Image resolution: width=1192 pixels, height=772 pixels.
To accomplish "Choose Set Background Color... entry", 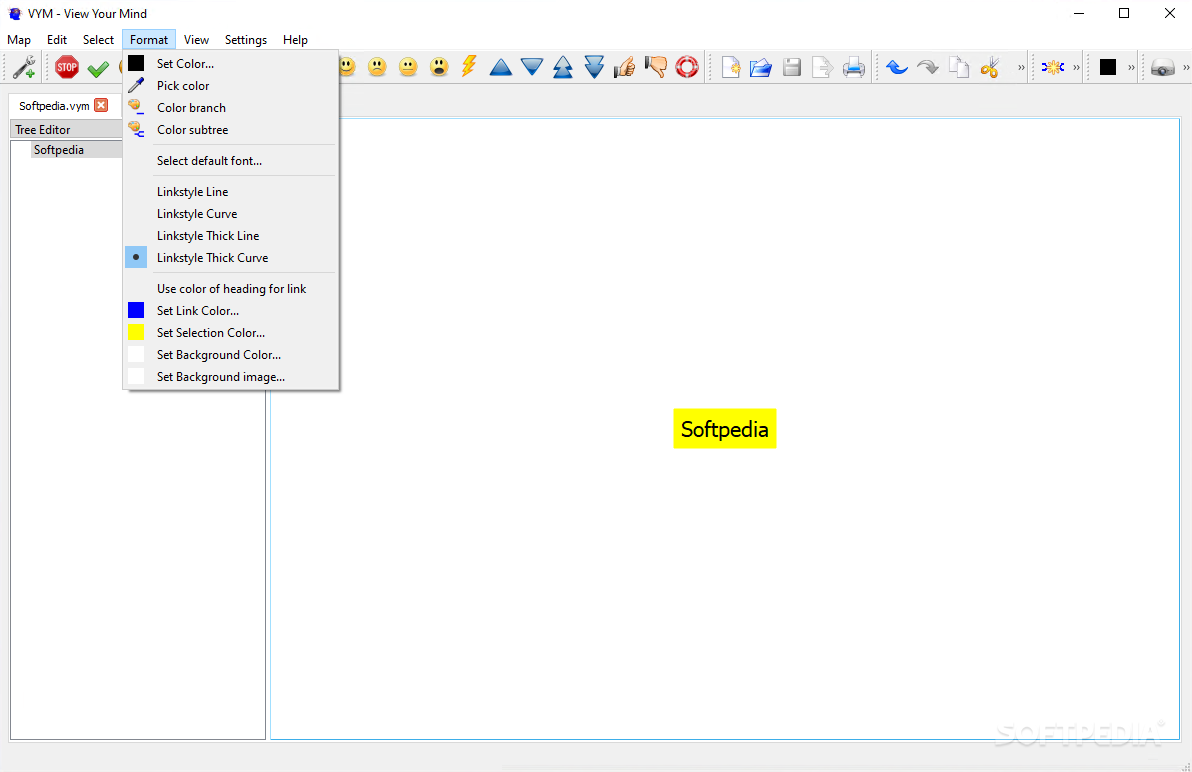I will 230,355.
